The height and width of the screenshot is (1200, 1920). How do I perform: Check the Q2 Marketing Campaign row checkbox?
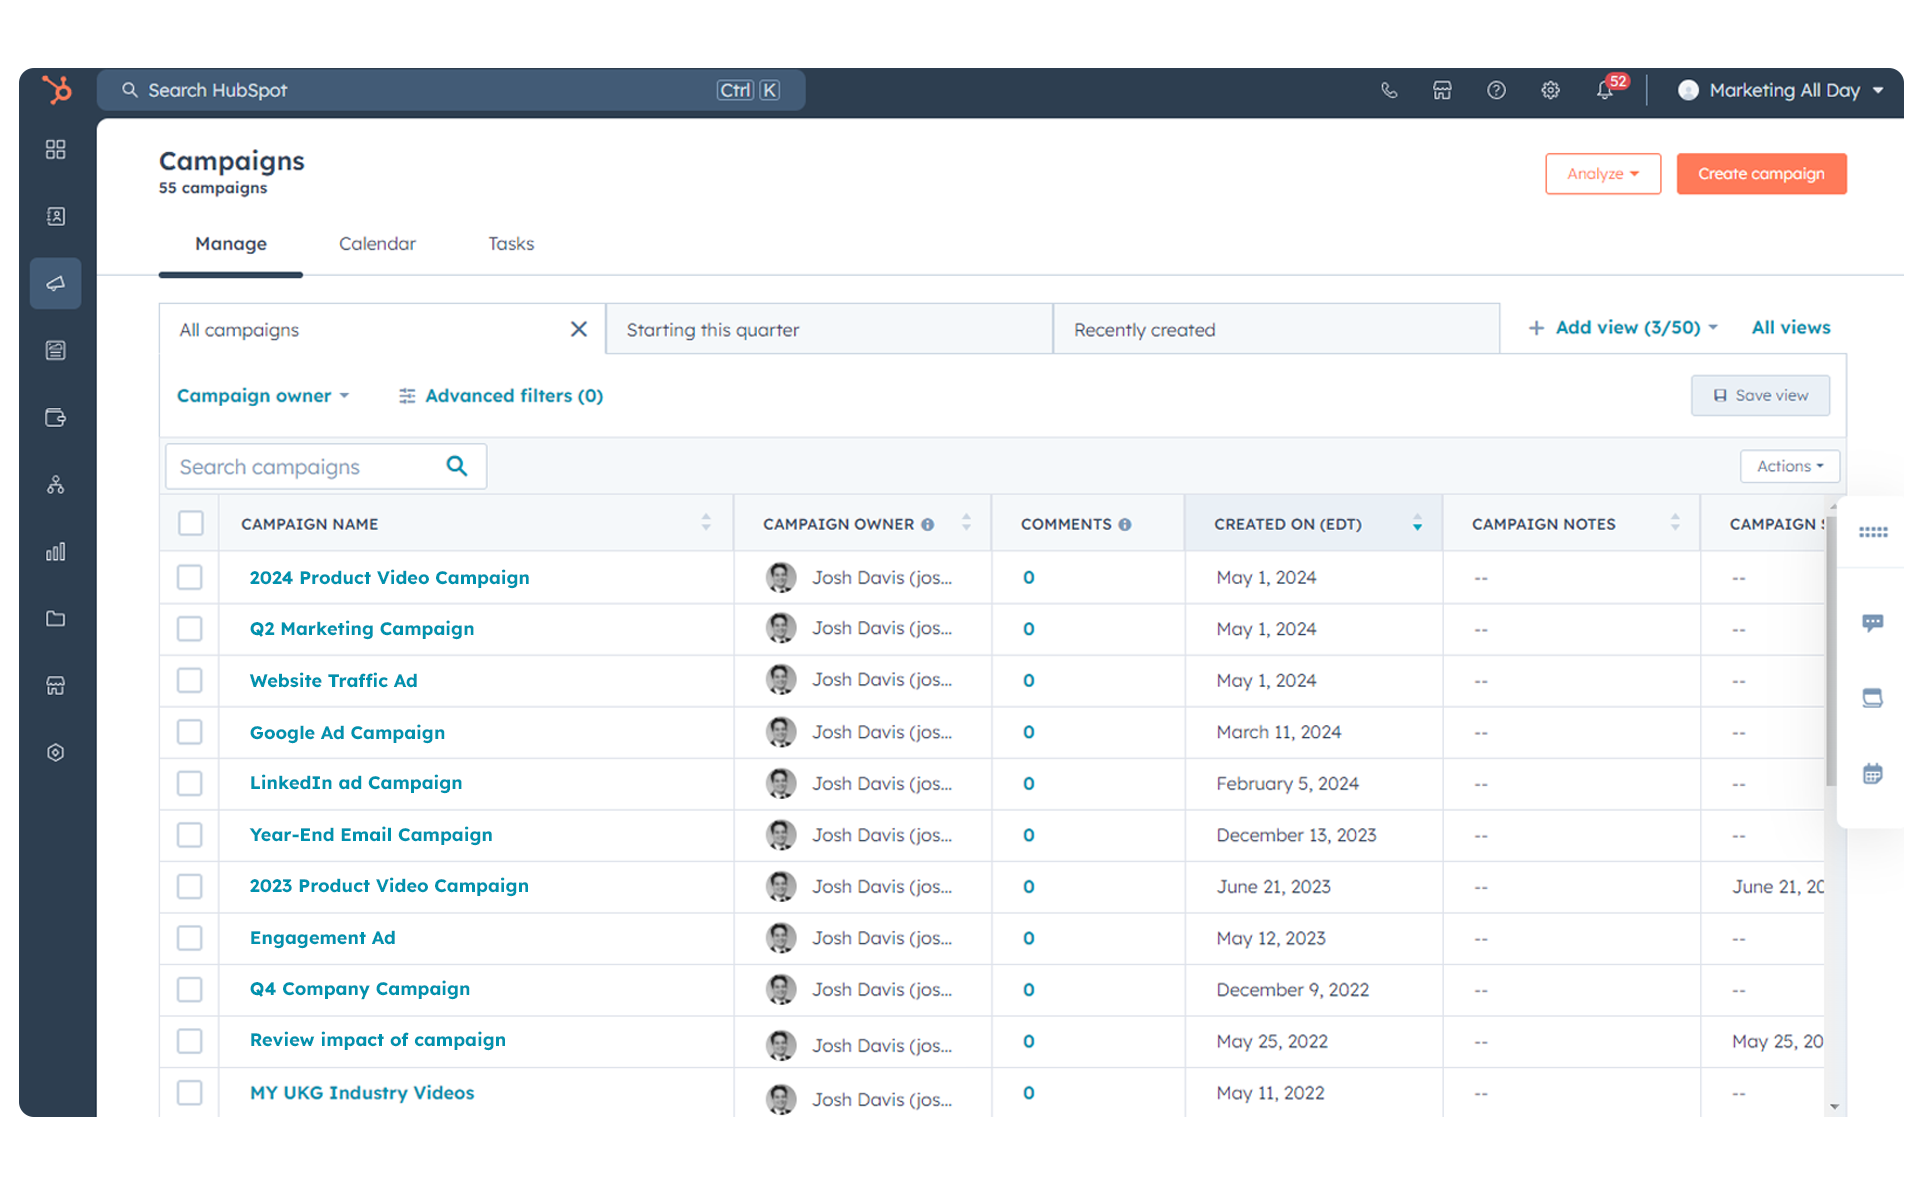[190, 628]
